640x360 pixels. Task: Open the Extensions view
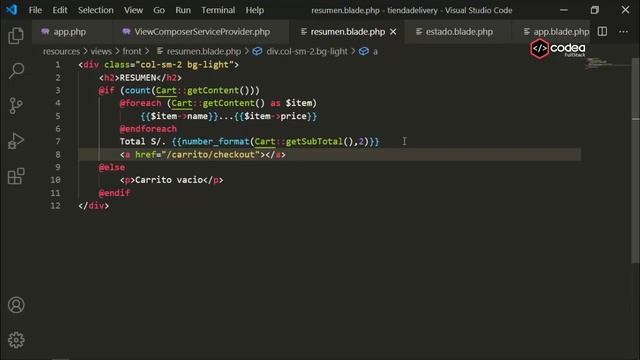16,176
